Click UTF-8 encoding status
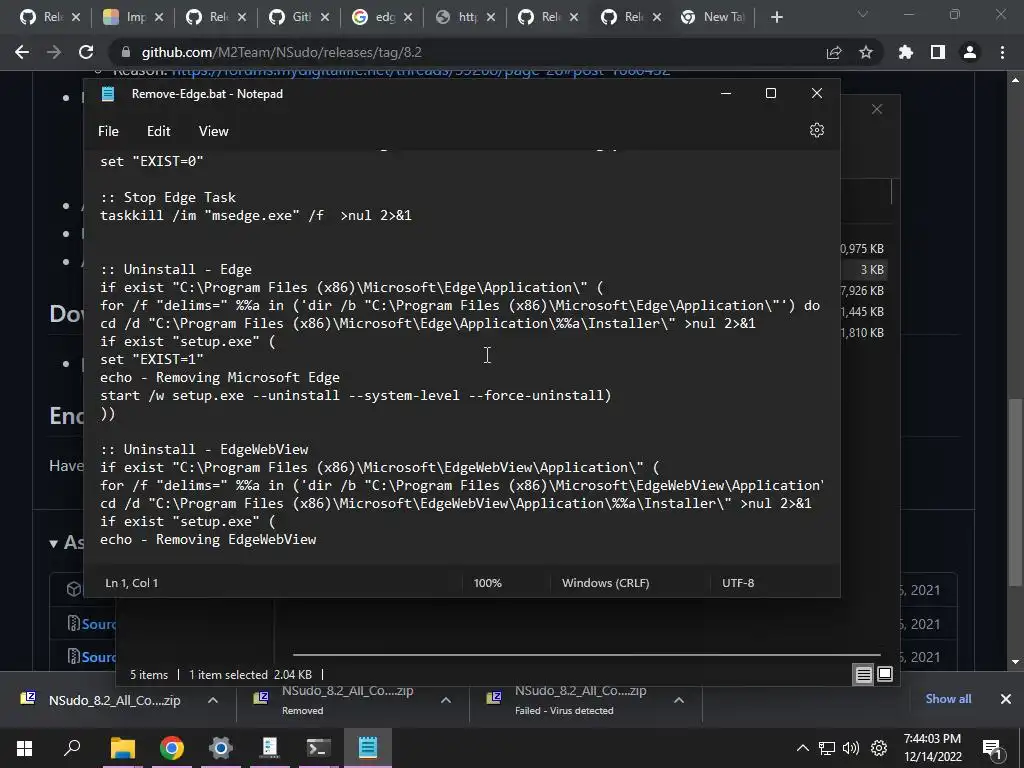 [738, 583]
